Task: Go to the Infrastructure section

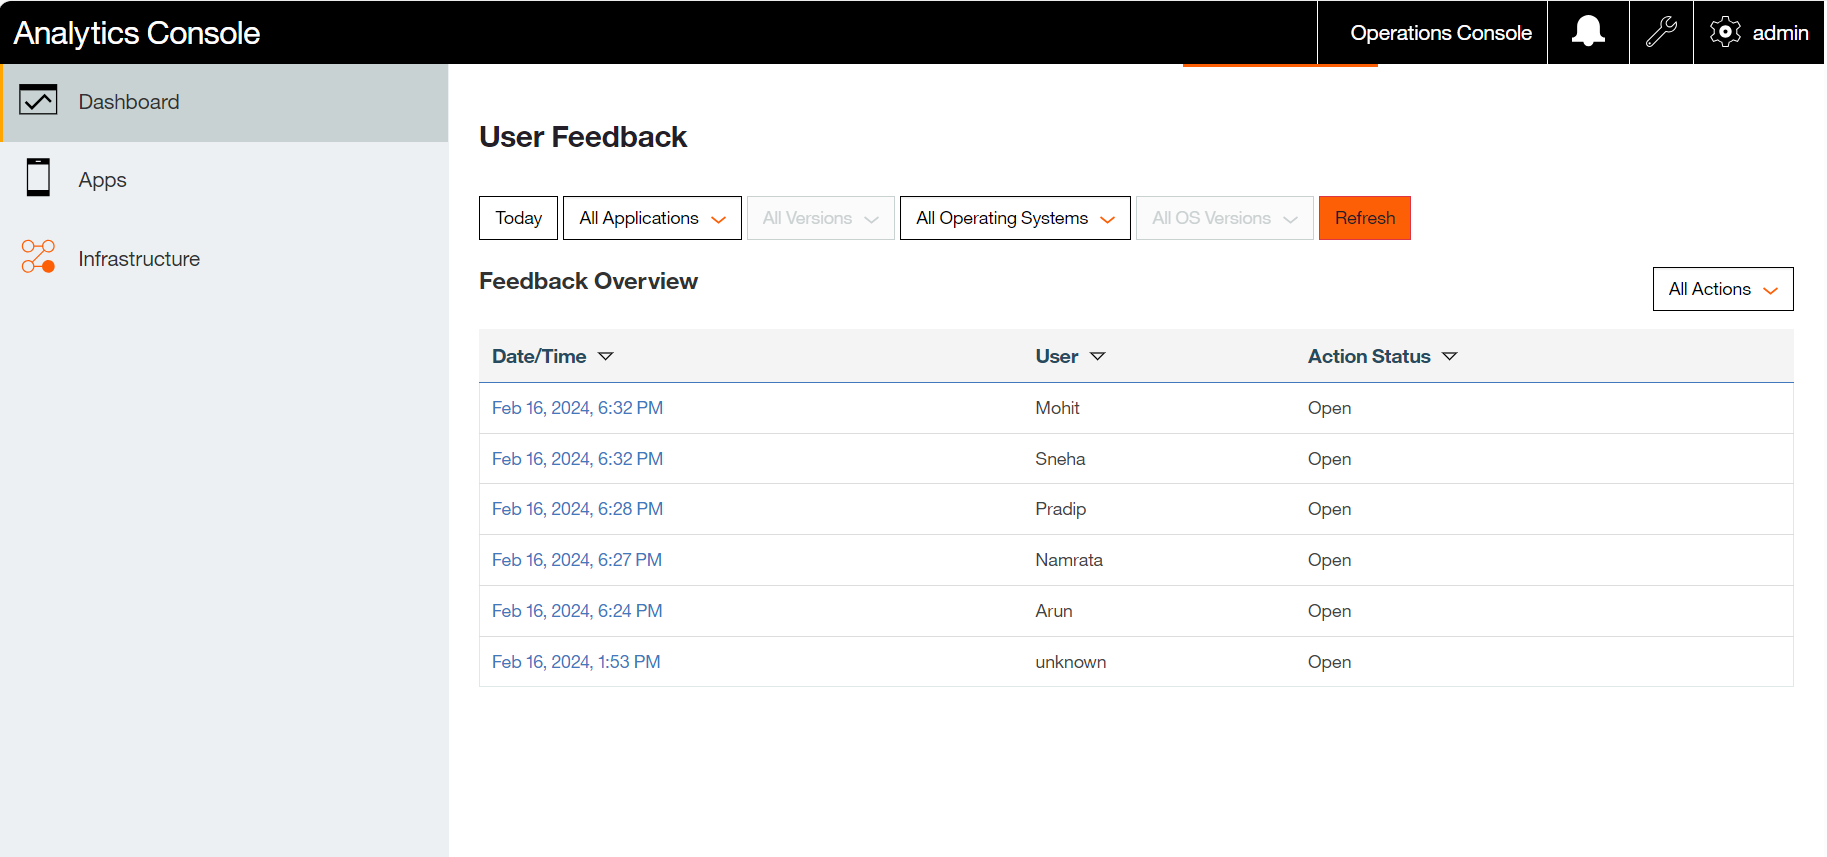Action: point(139,259)
